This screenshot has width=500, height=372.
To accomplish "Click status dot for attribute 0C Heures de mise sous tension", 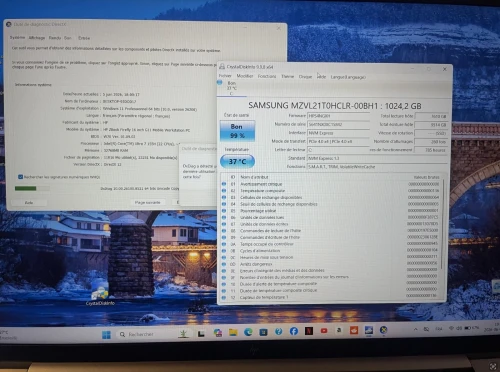I will tap(224, 257).
